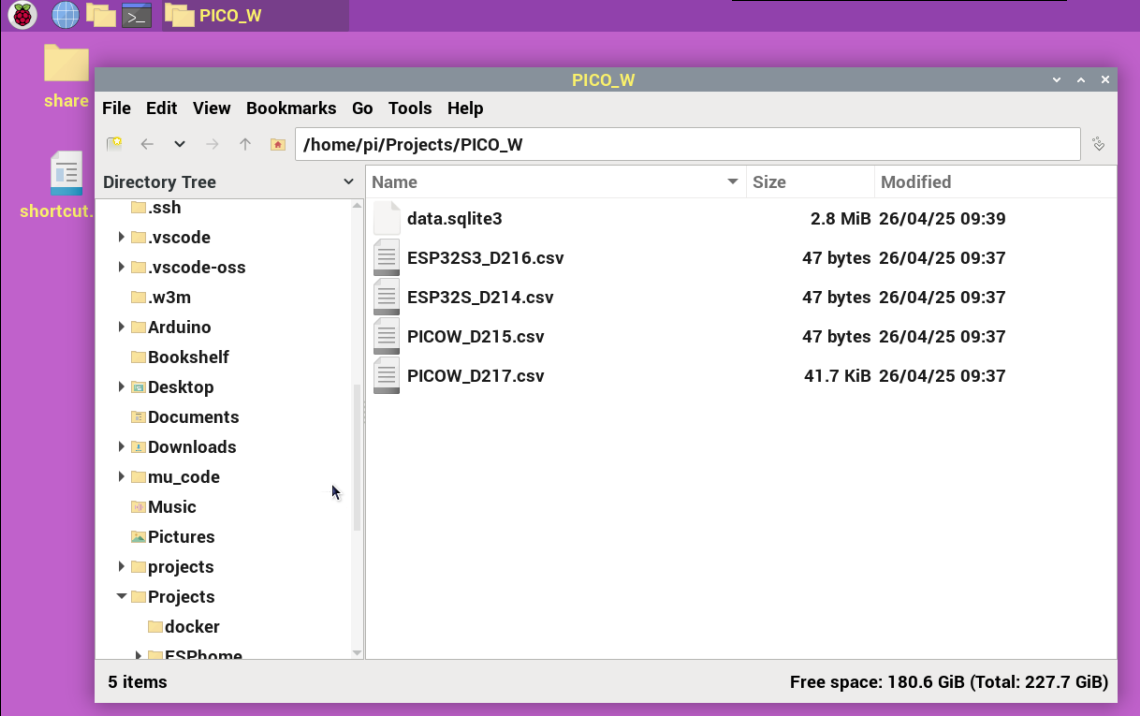Open the Raspberry Pi main menu
This screenshot has height=716, width=1140.
[23, 15]
